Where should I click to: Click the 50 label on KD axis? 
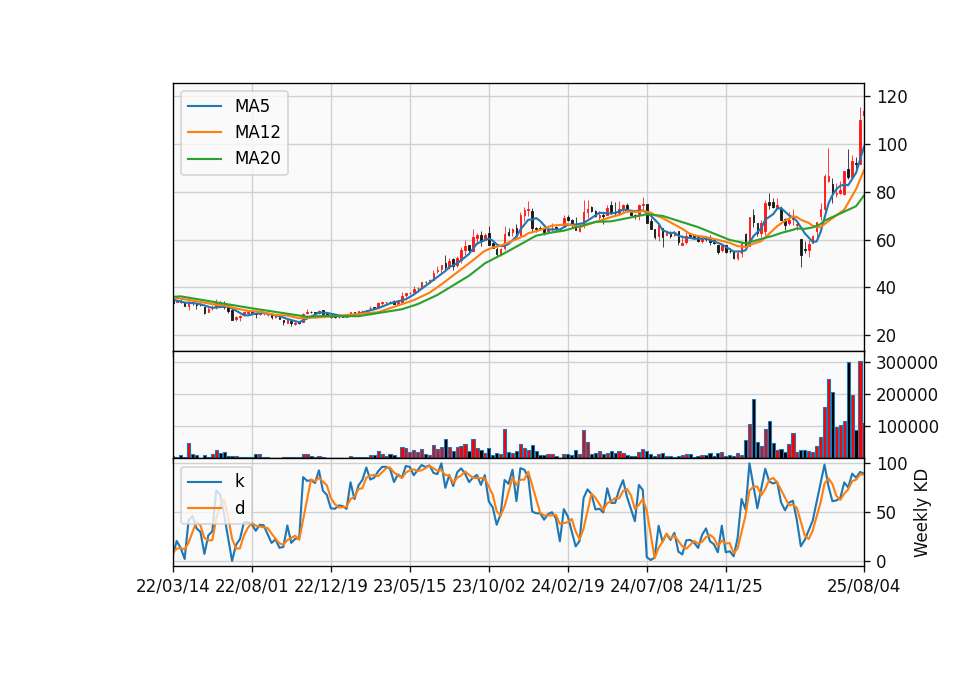pyautogui.click(x=888, y=513)
